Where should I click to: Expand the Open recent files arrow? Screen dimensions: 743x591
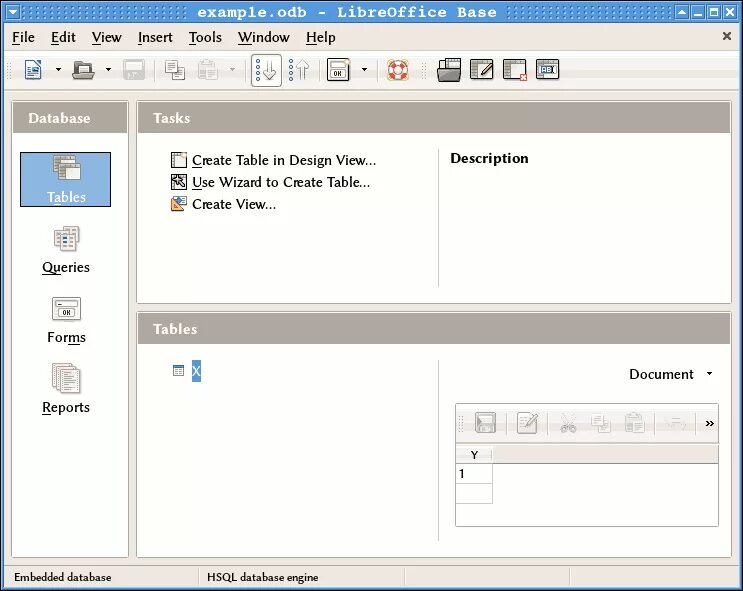pos(108,70)
